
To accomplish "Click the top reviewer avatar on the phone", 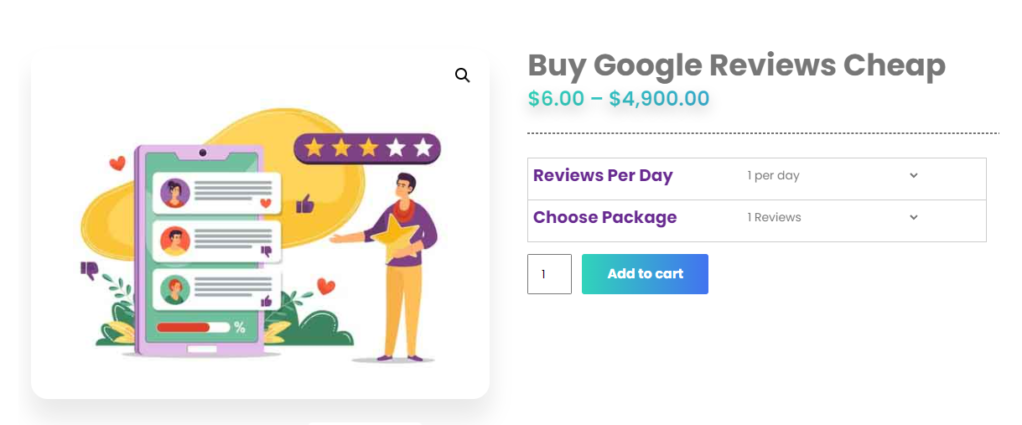I will coord(175,192).
